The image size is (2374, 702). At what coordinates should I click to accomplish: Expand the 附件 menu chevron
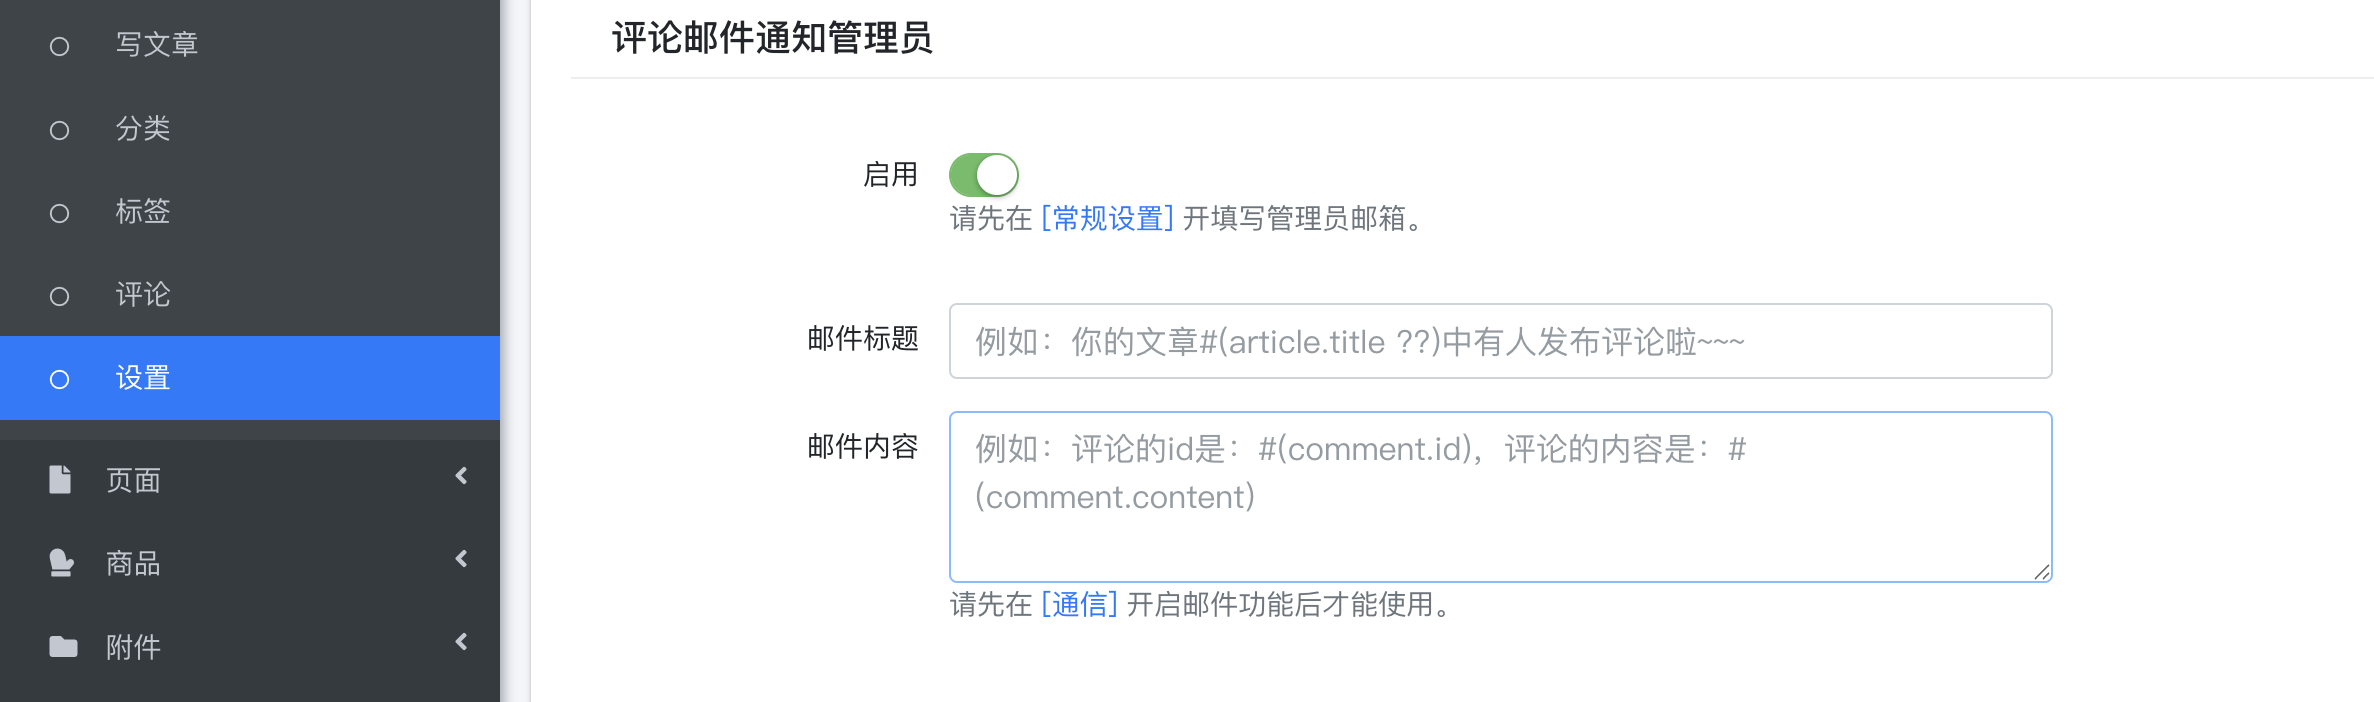coord(461,642)
